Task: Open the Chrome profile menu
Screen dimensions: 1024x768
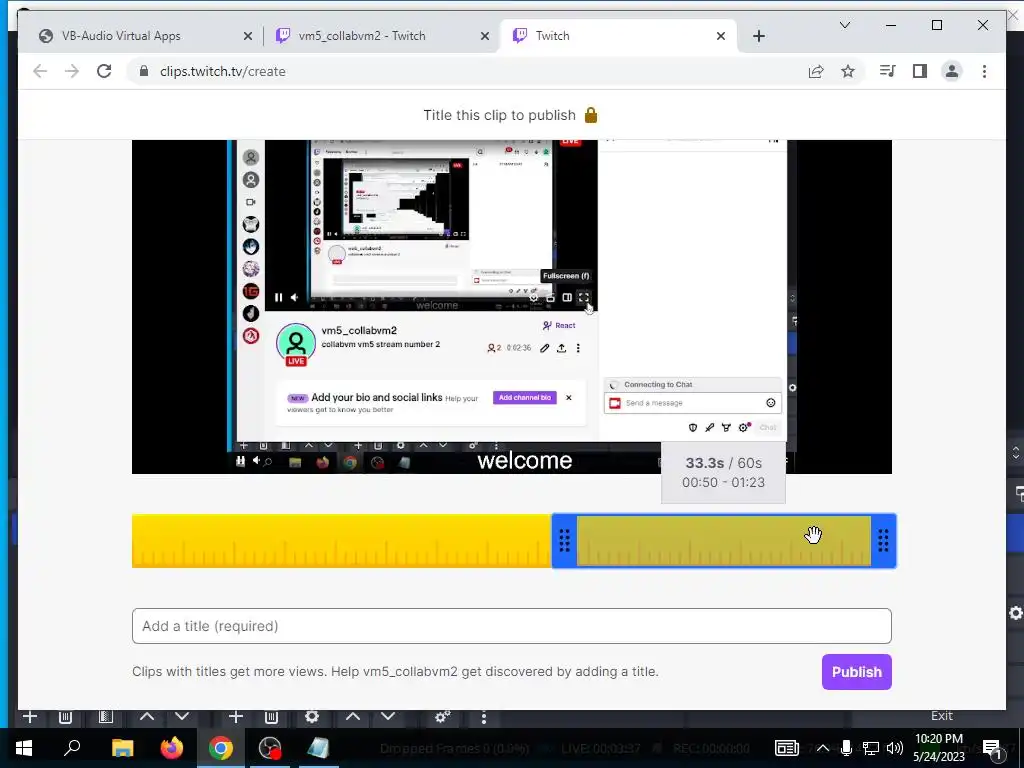Action: [952, 71]
